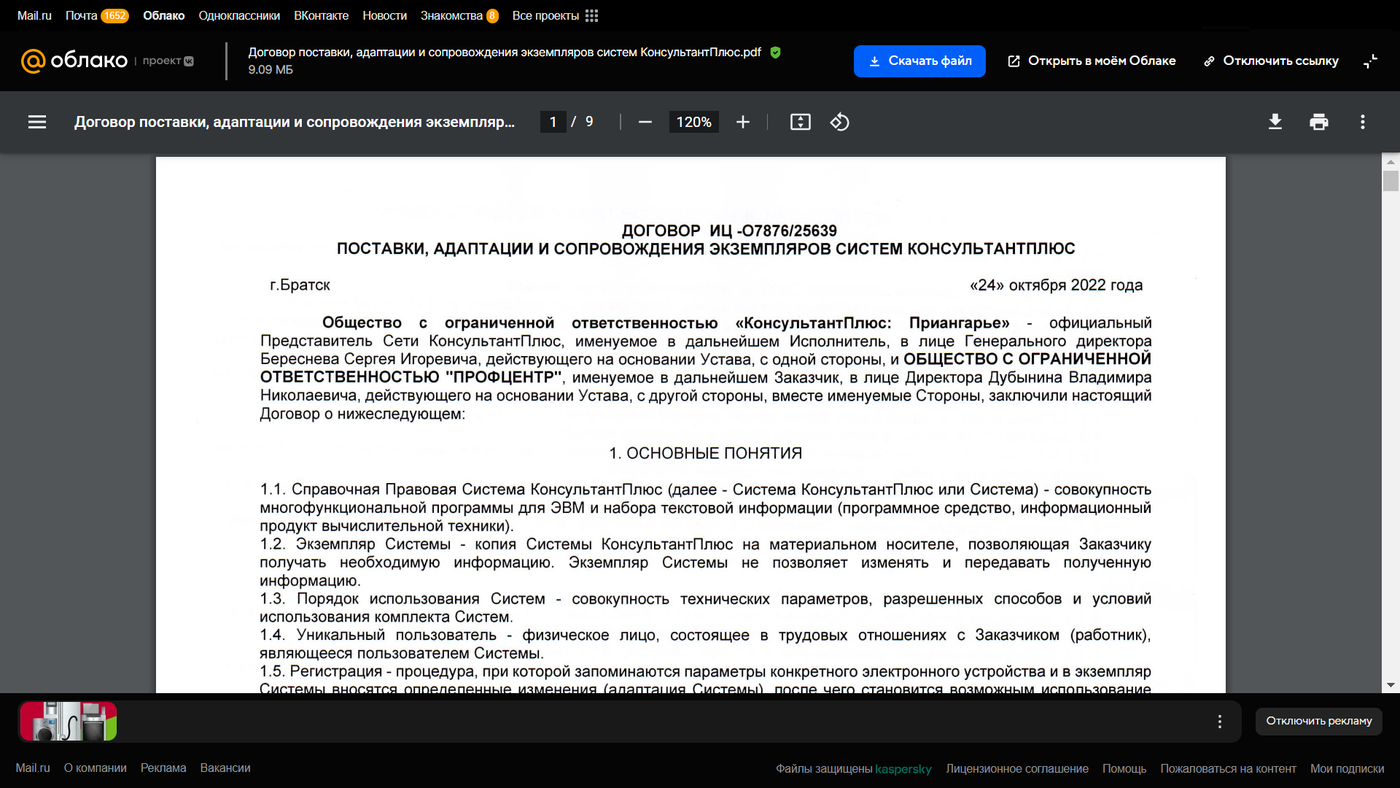Print the document using printer icon

pos(1319,122)
